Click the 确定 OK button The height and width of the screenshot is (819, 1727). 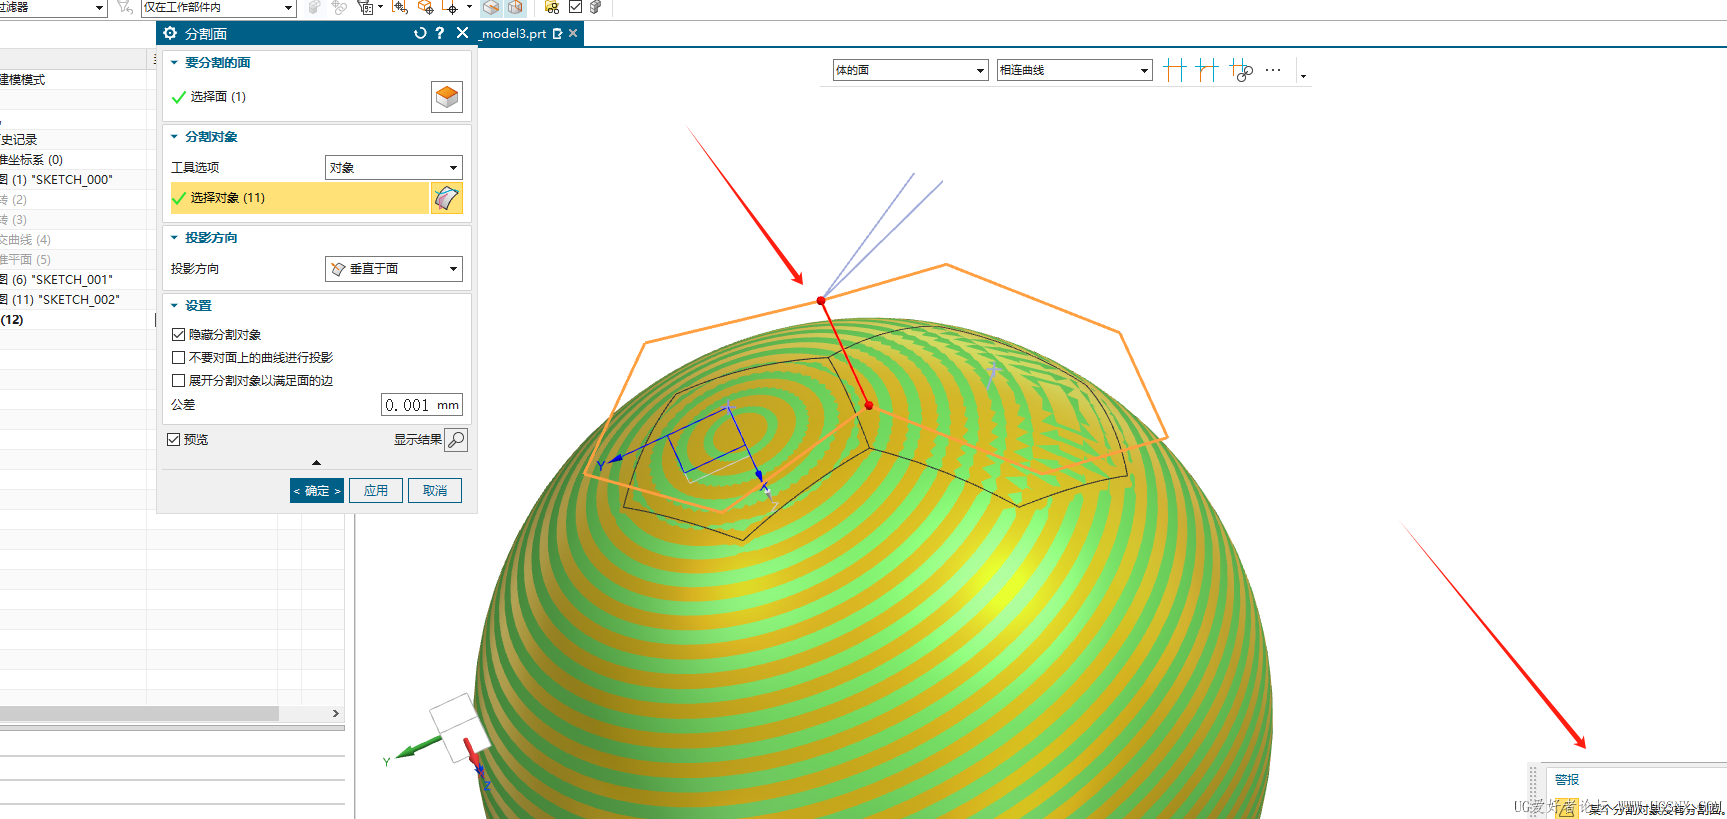(317, 490)
